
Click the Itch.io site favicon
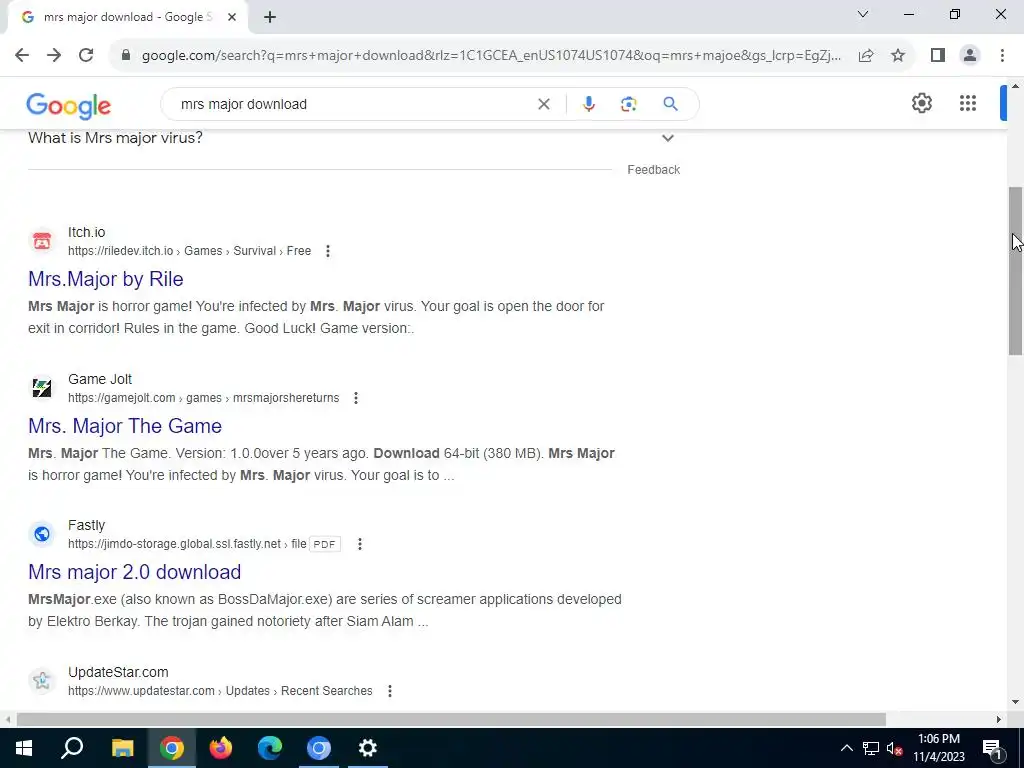(42, 241)
